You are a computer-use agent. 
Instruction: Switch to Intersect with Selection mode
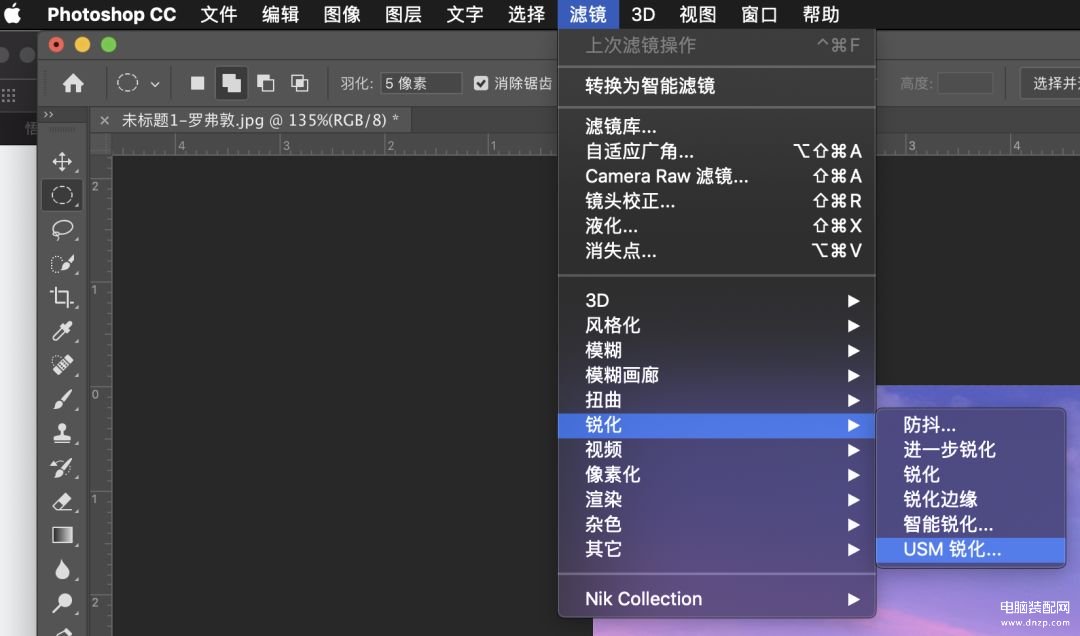300,83
